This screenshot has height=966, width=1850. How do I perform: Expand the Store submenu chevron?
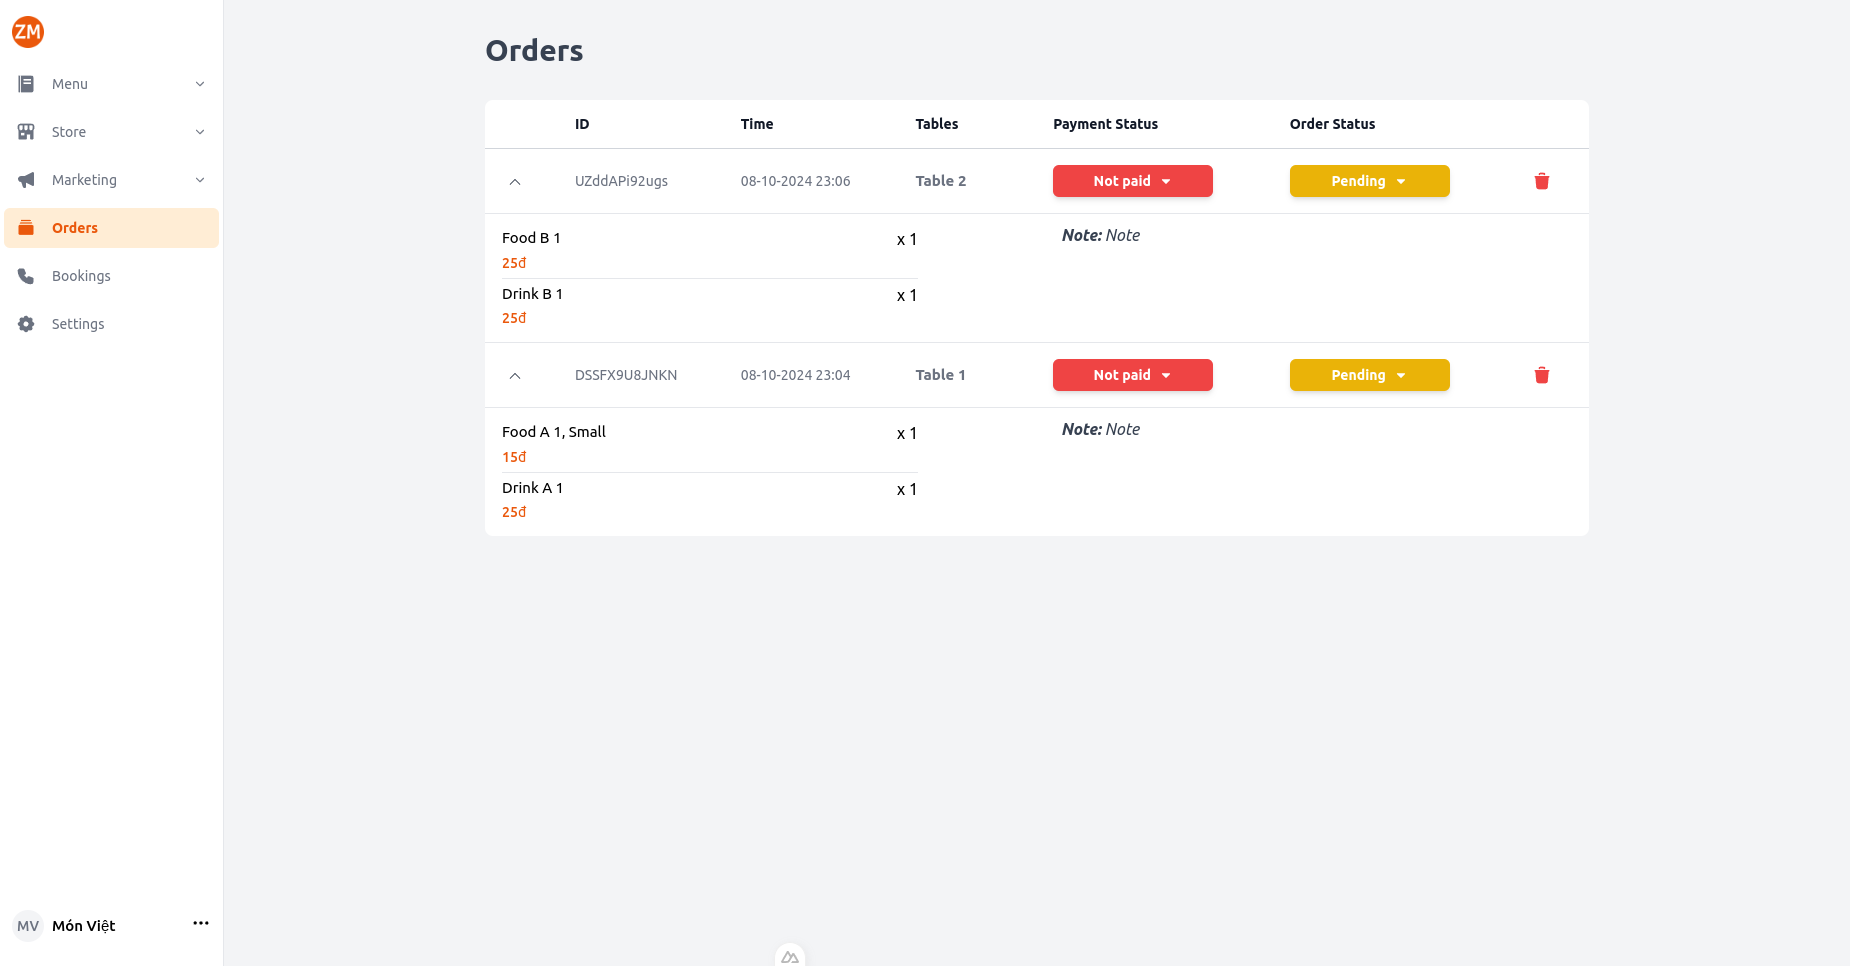200,132
